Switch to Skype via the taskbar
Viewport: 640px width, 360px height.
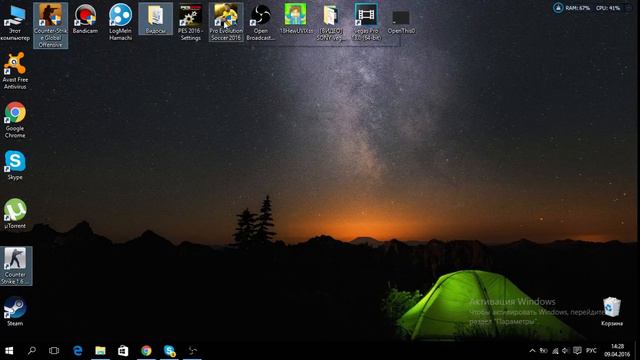point(169,351)
